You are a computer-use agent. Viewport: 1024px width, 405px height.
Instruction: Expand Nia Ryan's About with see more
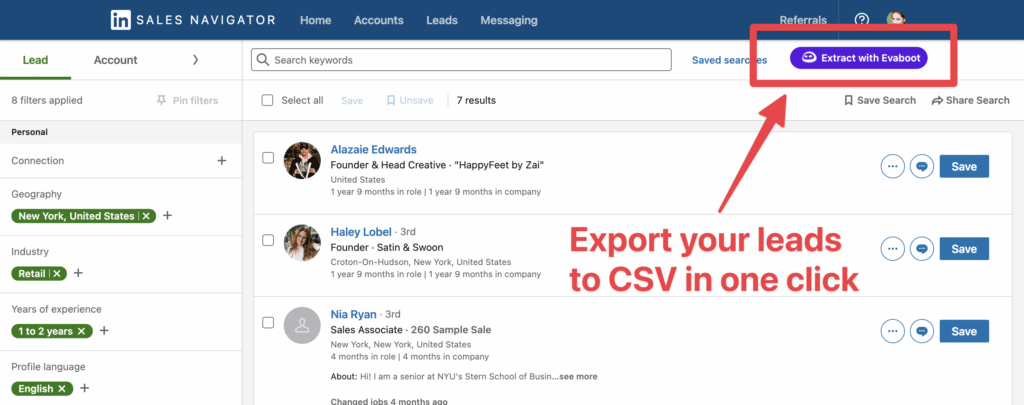pyautogui.click(x=576, y=377)
